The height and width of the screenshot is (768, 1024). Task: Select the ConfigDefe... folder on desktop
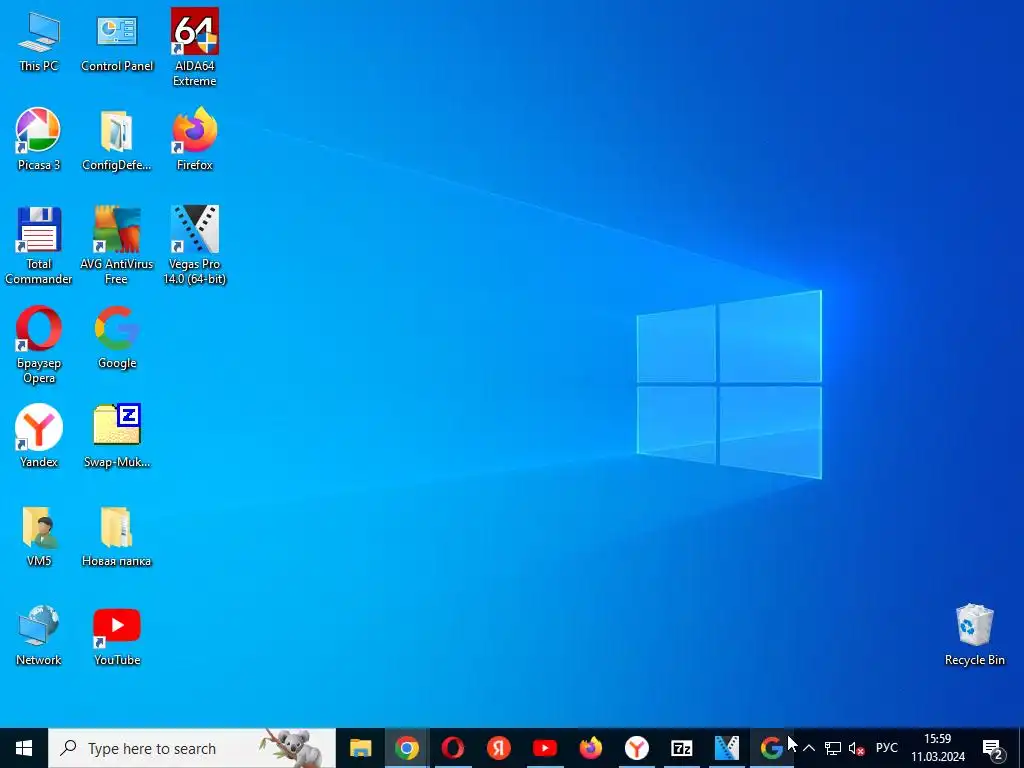[117, 139]
